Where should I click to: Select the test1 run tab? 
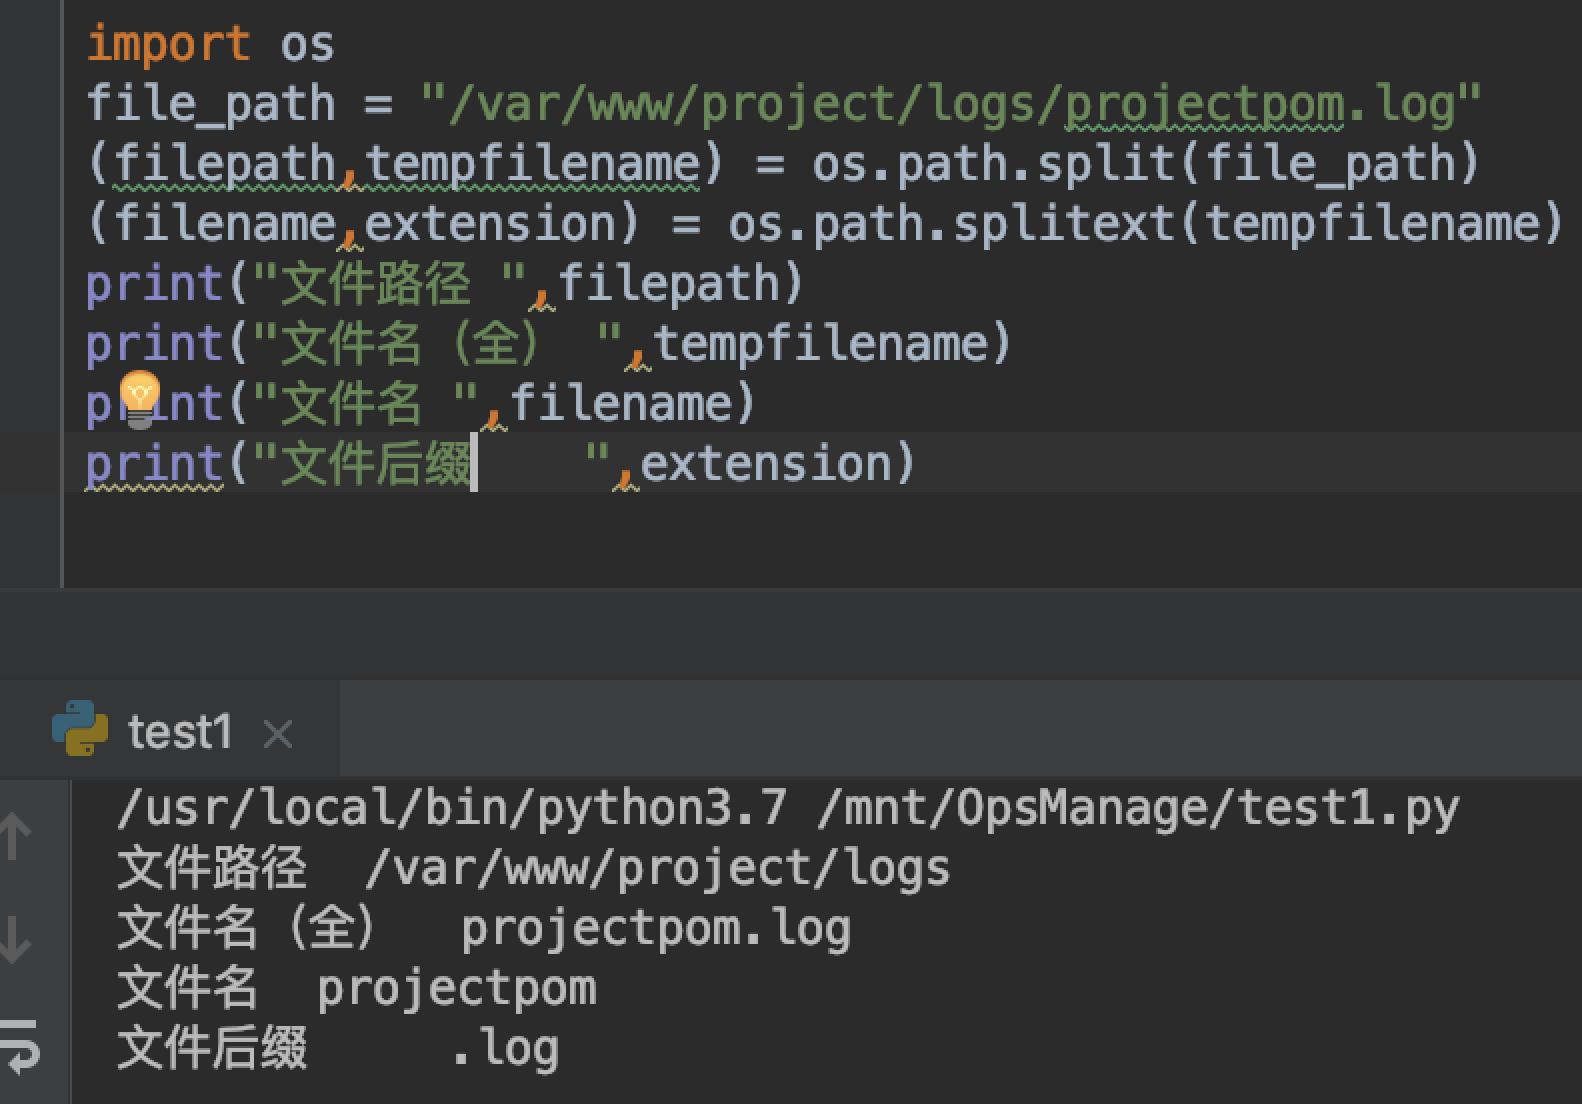[x=180, y=732]
